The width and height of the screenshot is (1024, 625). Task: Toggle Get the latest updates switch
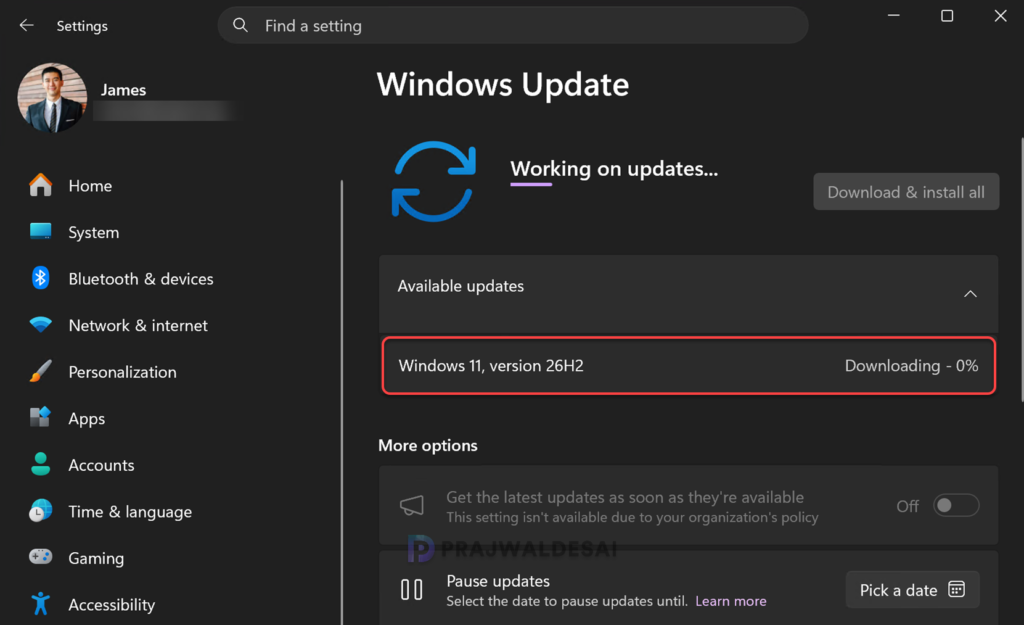pyautogui.click(x=956, y=505)
